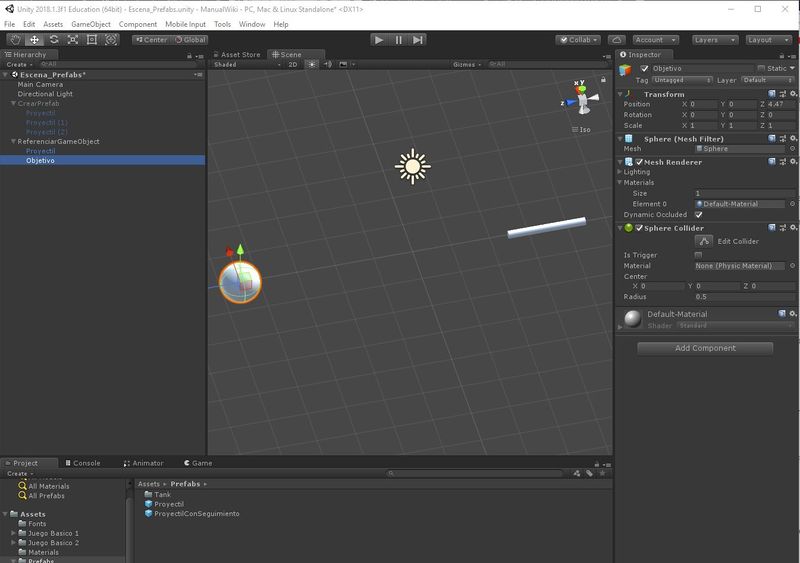Image resolution: width=800 pixels, height=563 pixels.
Task: Toggle Objetivo active checkbox in Inspector
Action: 644,68
